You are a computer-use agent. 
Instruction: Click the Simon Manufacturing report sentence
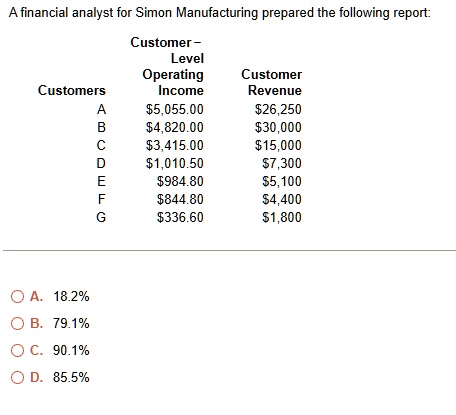point(220,13)
